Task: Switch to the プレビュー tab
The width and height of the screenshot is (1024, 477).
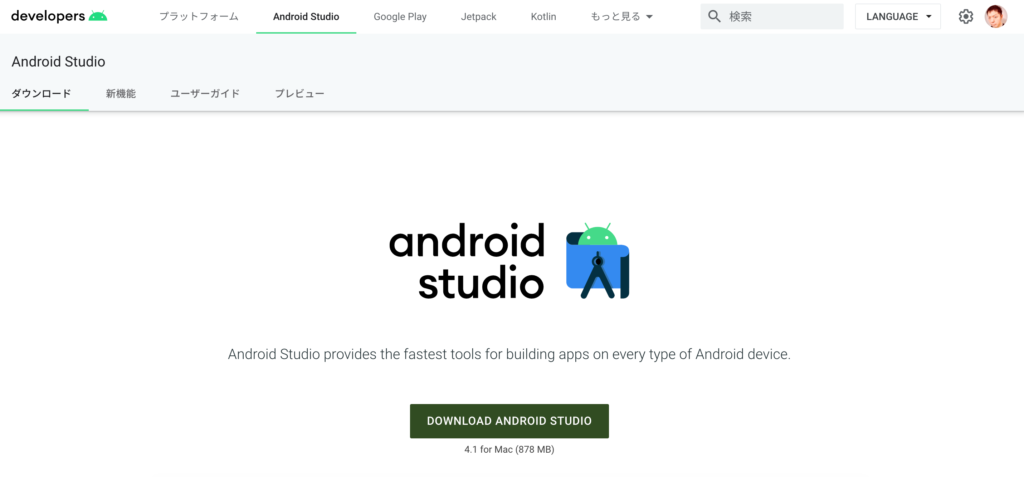Action: pos(299,93)
